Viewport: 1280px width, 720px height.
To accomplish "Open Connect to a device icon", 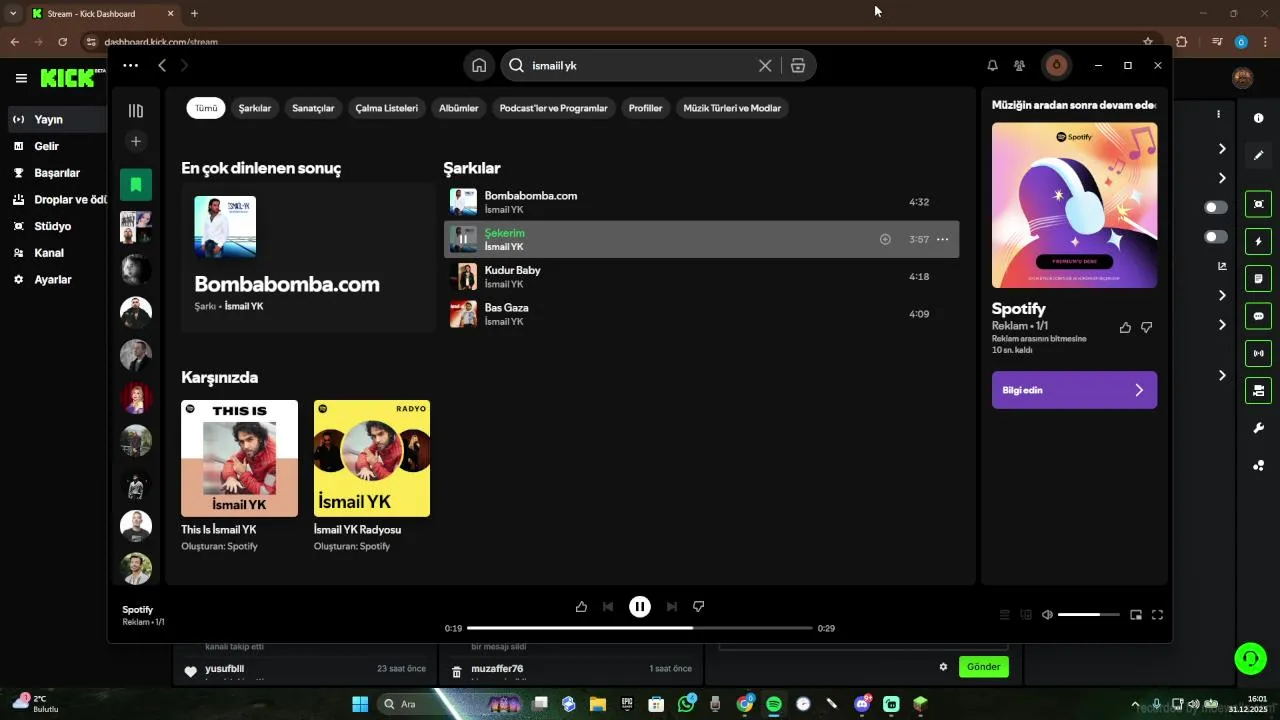I will [x=1026, y=615].
